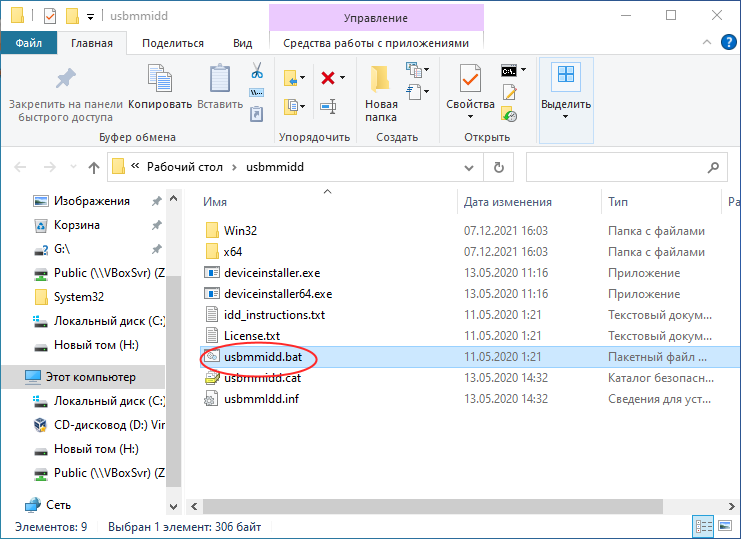This screenshot has height=539, width=741.
Task: Click the Paste clipboard icon
Action: point(220,78)
